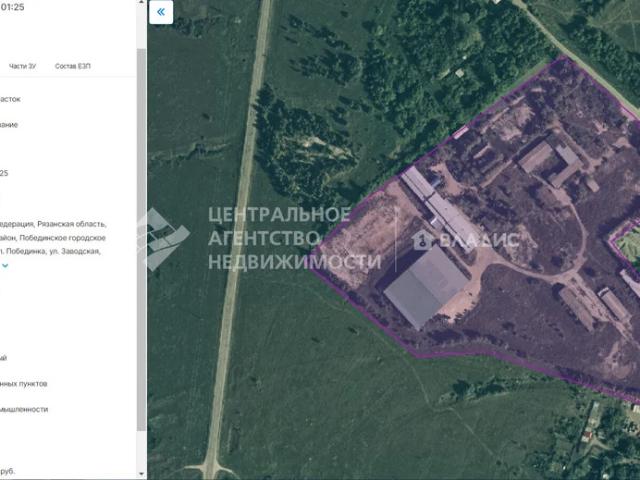
Task: Select the text ending in 'мышленности'
Action: tap(24, 409)
